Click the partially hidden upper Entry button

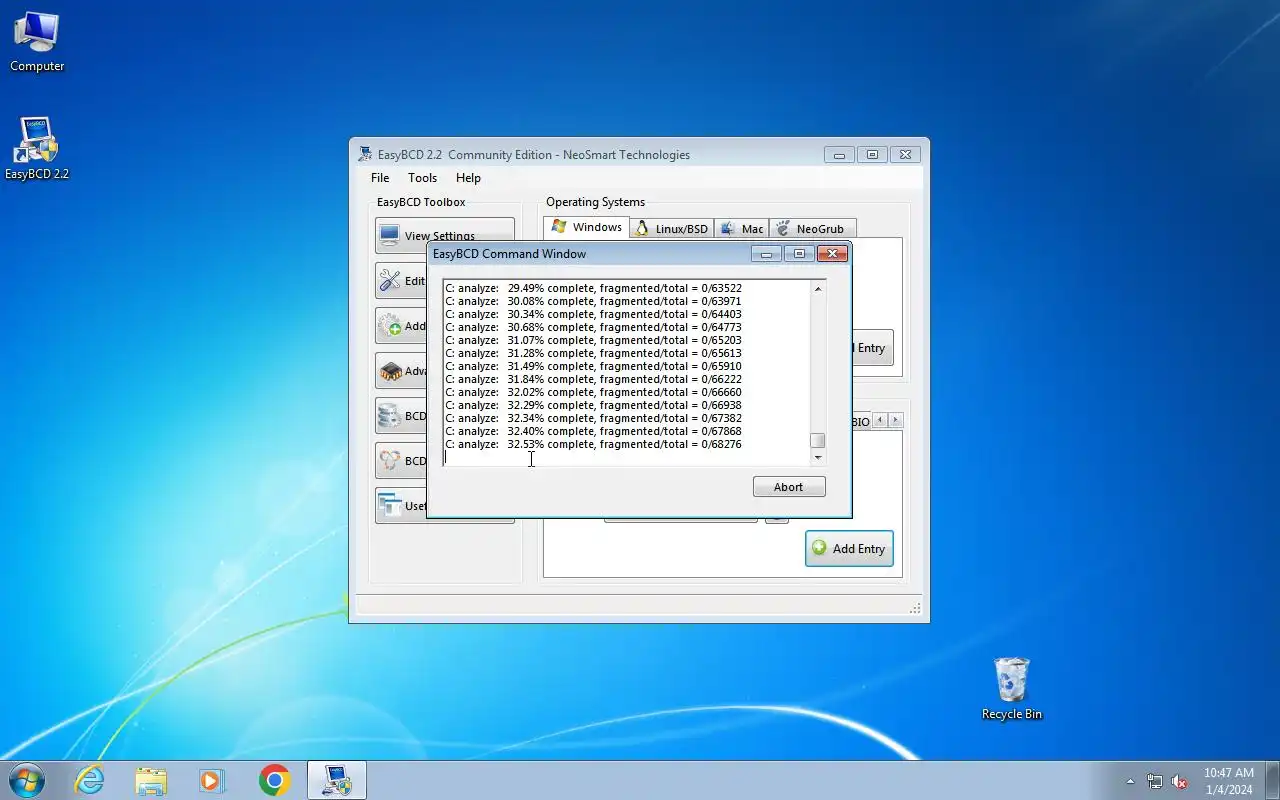872,348
